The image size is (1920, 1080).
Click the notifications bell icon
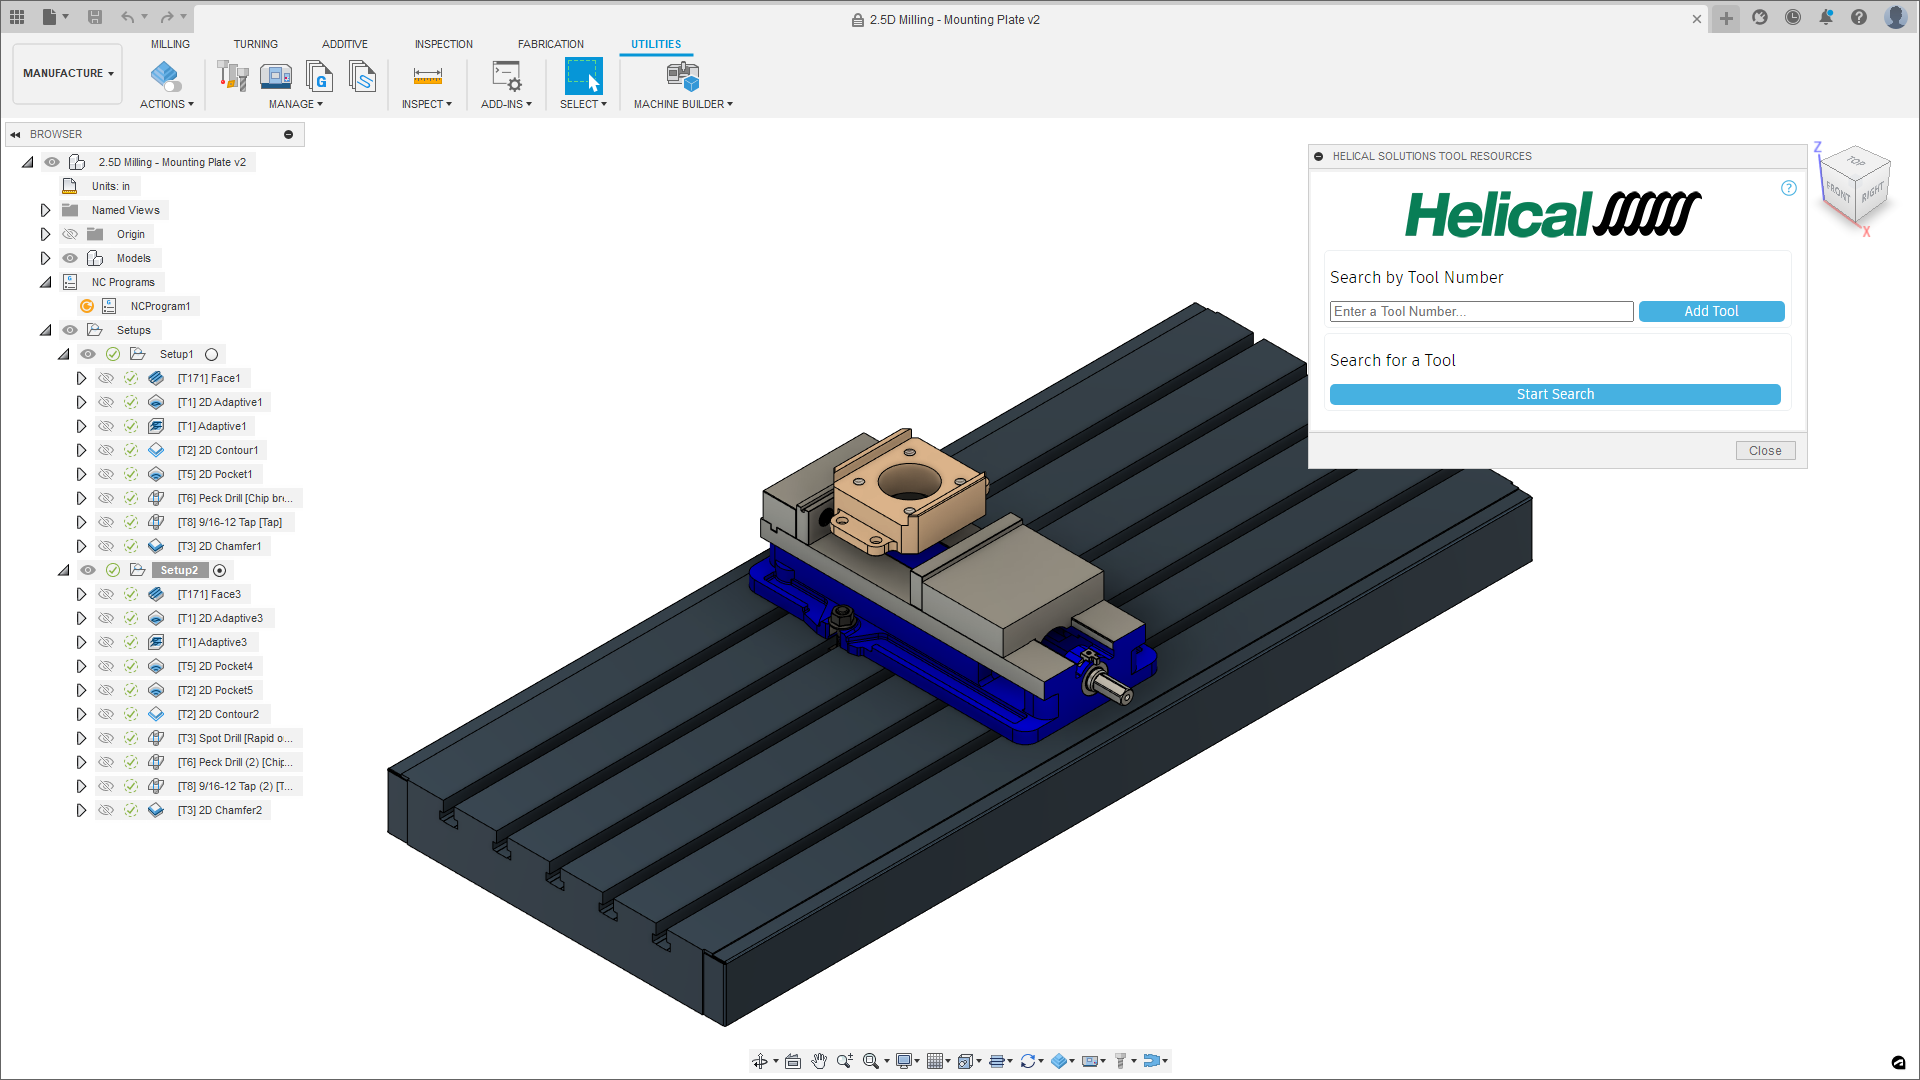(1826, 18)
